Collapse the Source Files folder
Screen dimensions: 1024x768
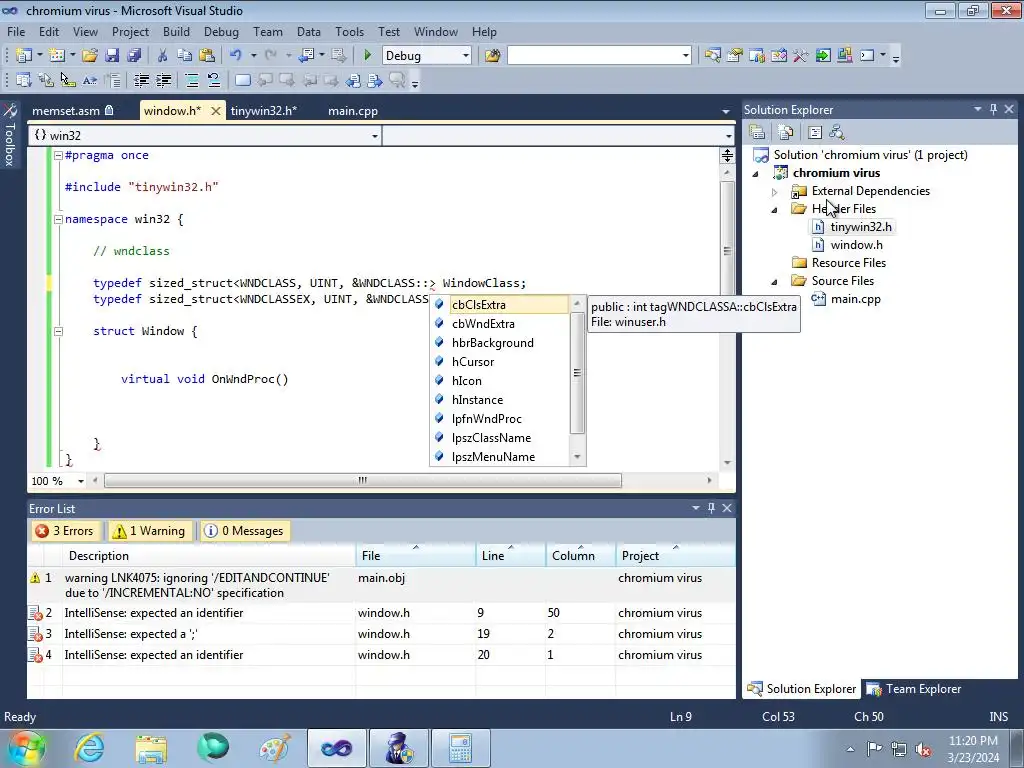775,281
